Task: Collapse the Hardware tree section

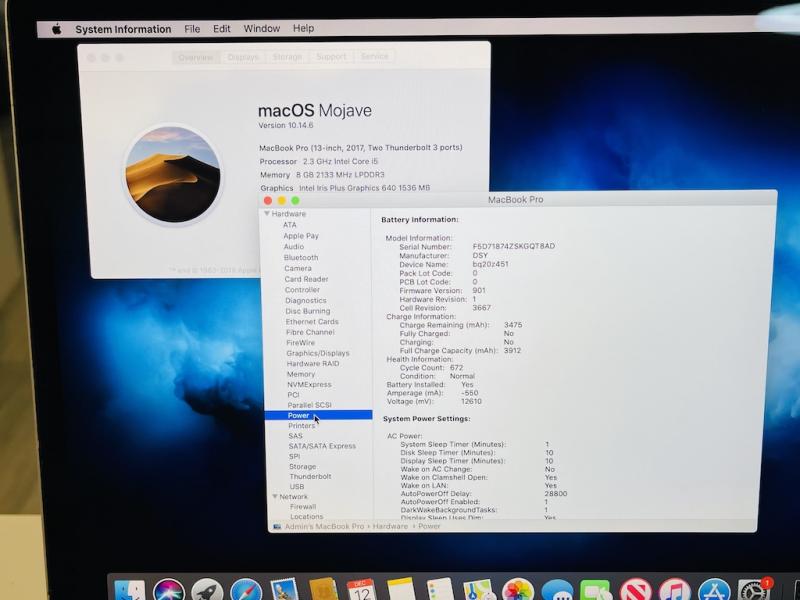Action: click(267, 214)
